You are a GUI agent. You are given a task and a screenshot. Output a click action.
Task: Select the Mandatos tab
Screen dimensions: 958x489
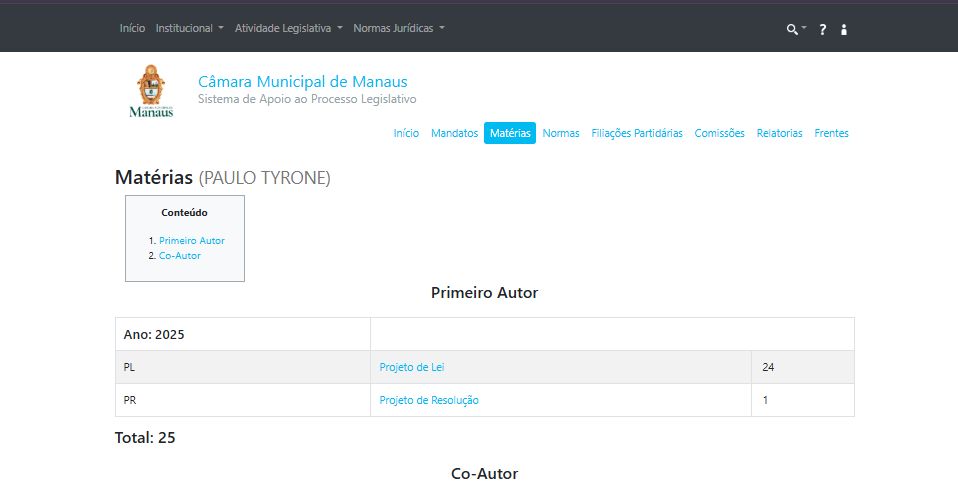click(x=454, y=133)
